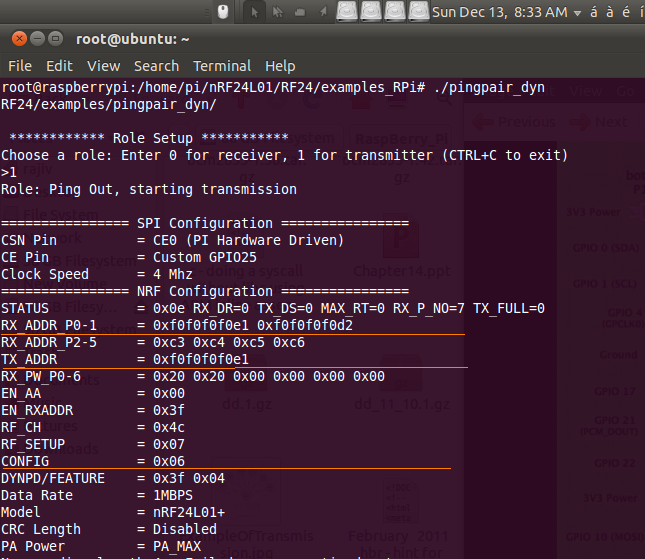Click the RF24/examples/pingpair_dyn/ path line

pyautogui.click(x=109, y=104)
